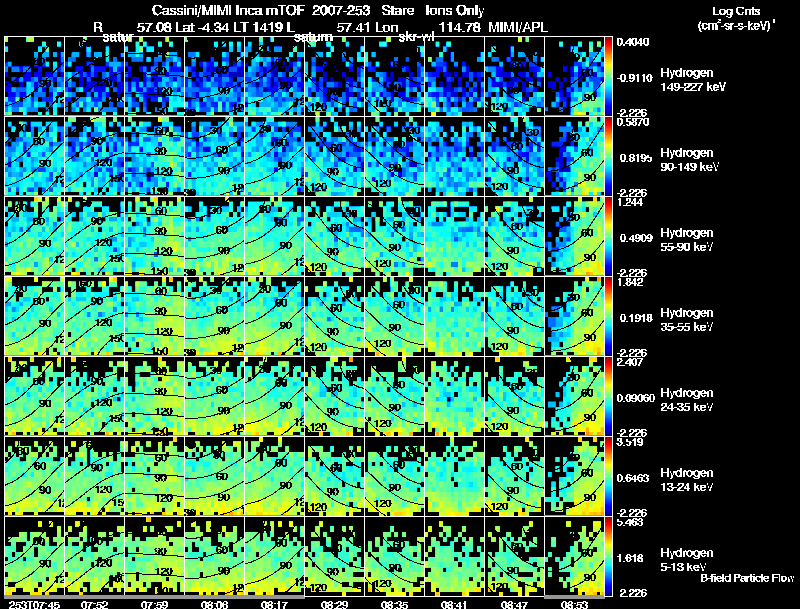Click the colorbar midpoint value '0.1918'
800x609 pixels.
click(x=636, y=318)
